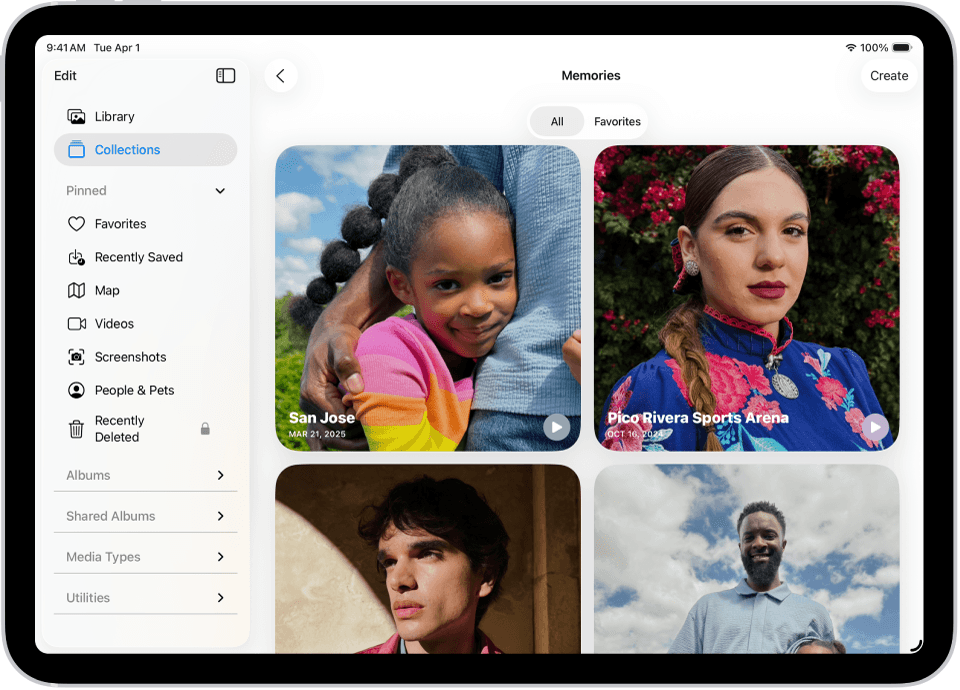960x690 pixels.
Task: Play the Pico Rivera Sports Arena memory
Action: [876, 427]
